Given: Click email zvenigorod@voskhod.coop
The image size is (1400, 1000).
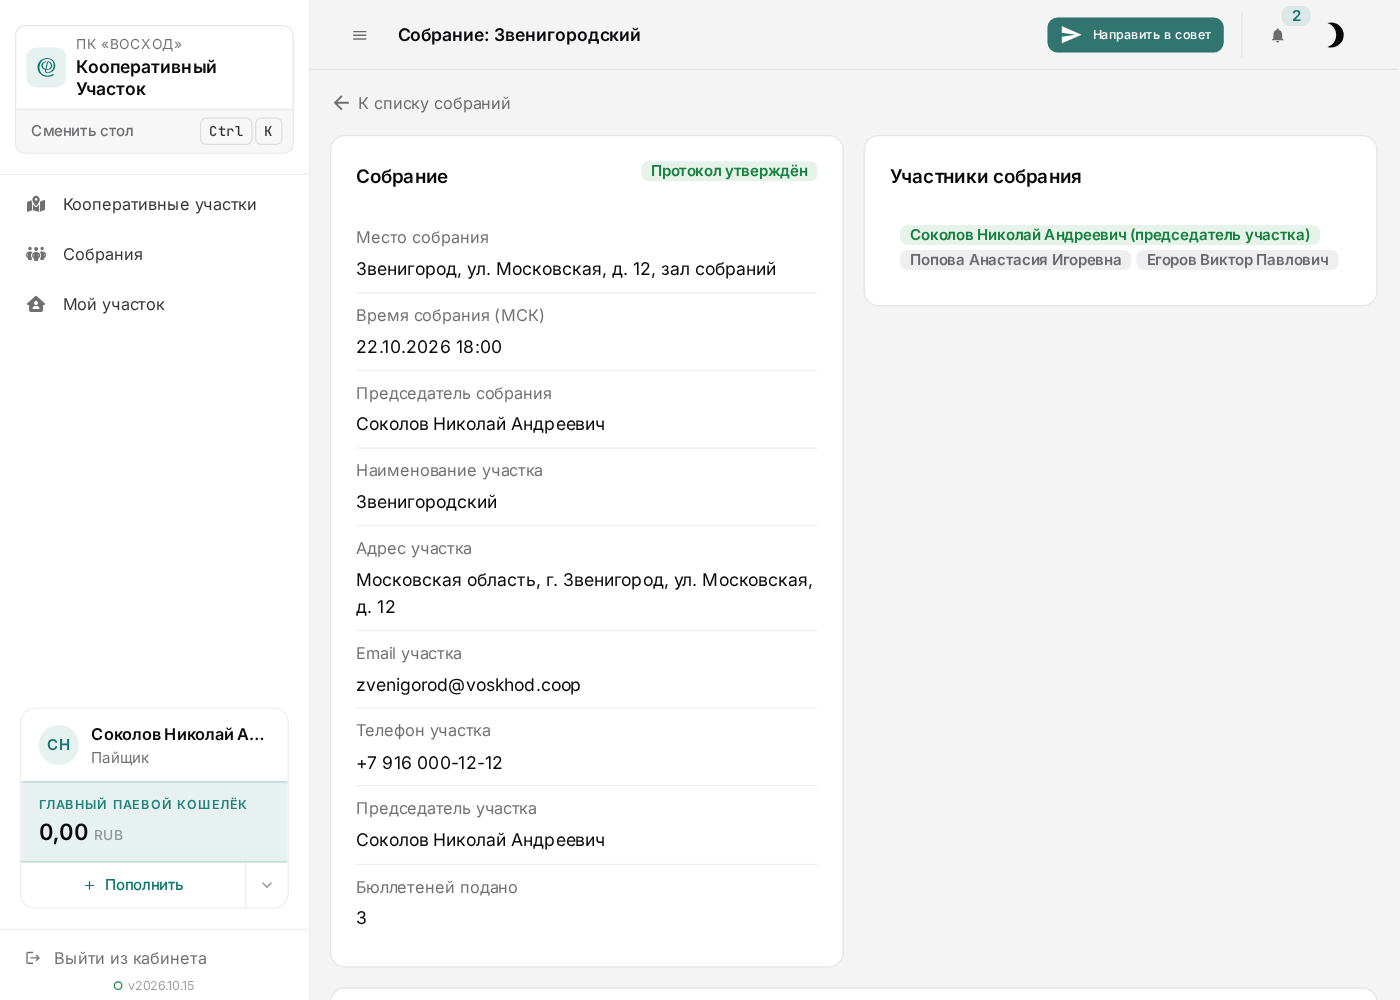Looking at the screenshot, I should click(x=468, y=685).
